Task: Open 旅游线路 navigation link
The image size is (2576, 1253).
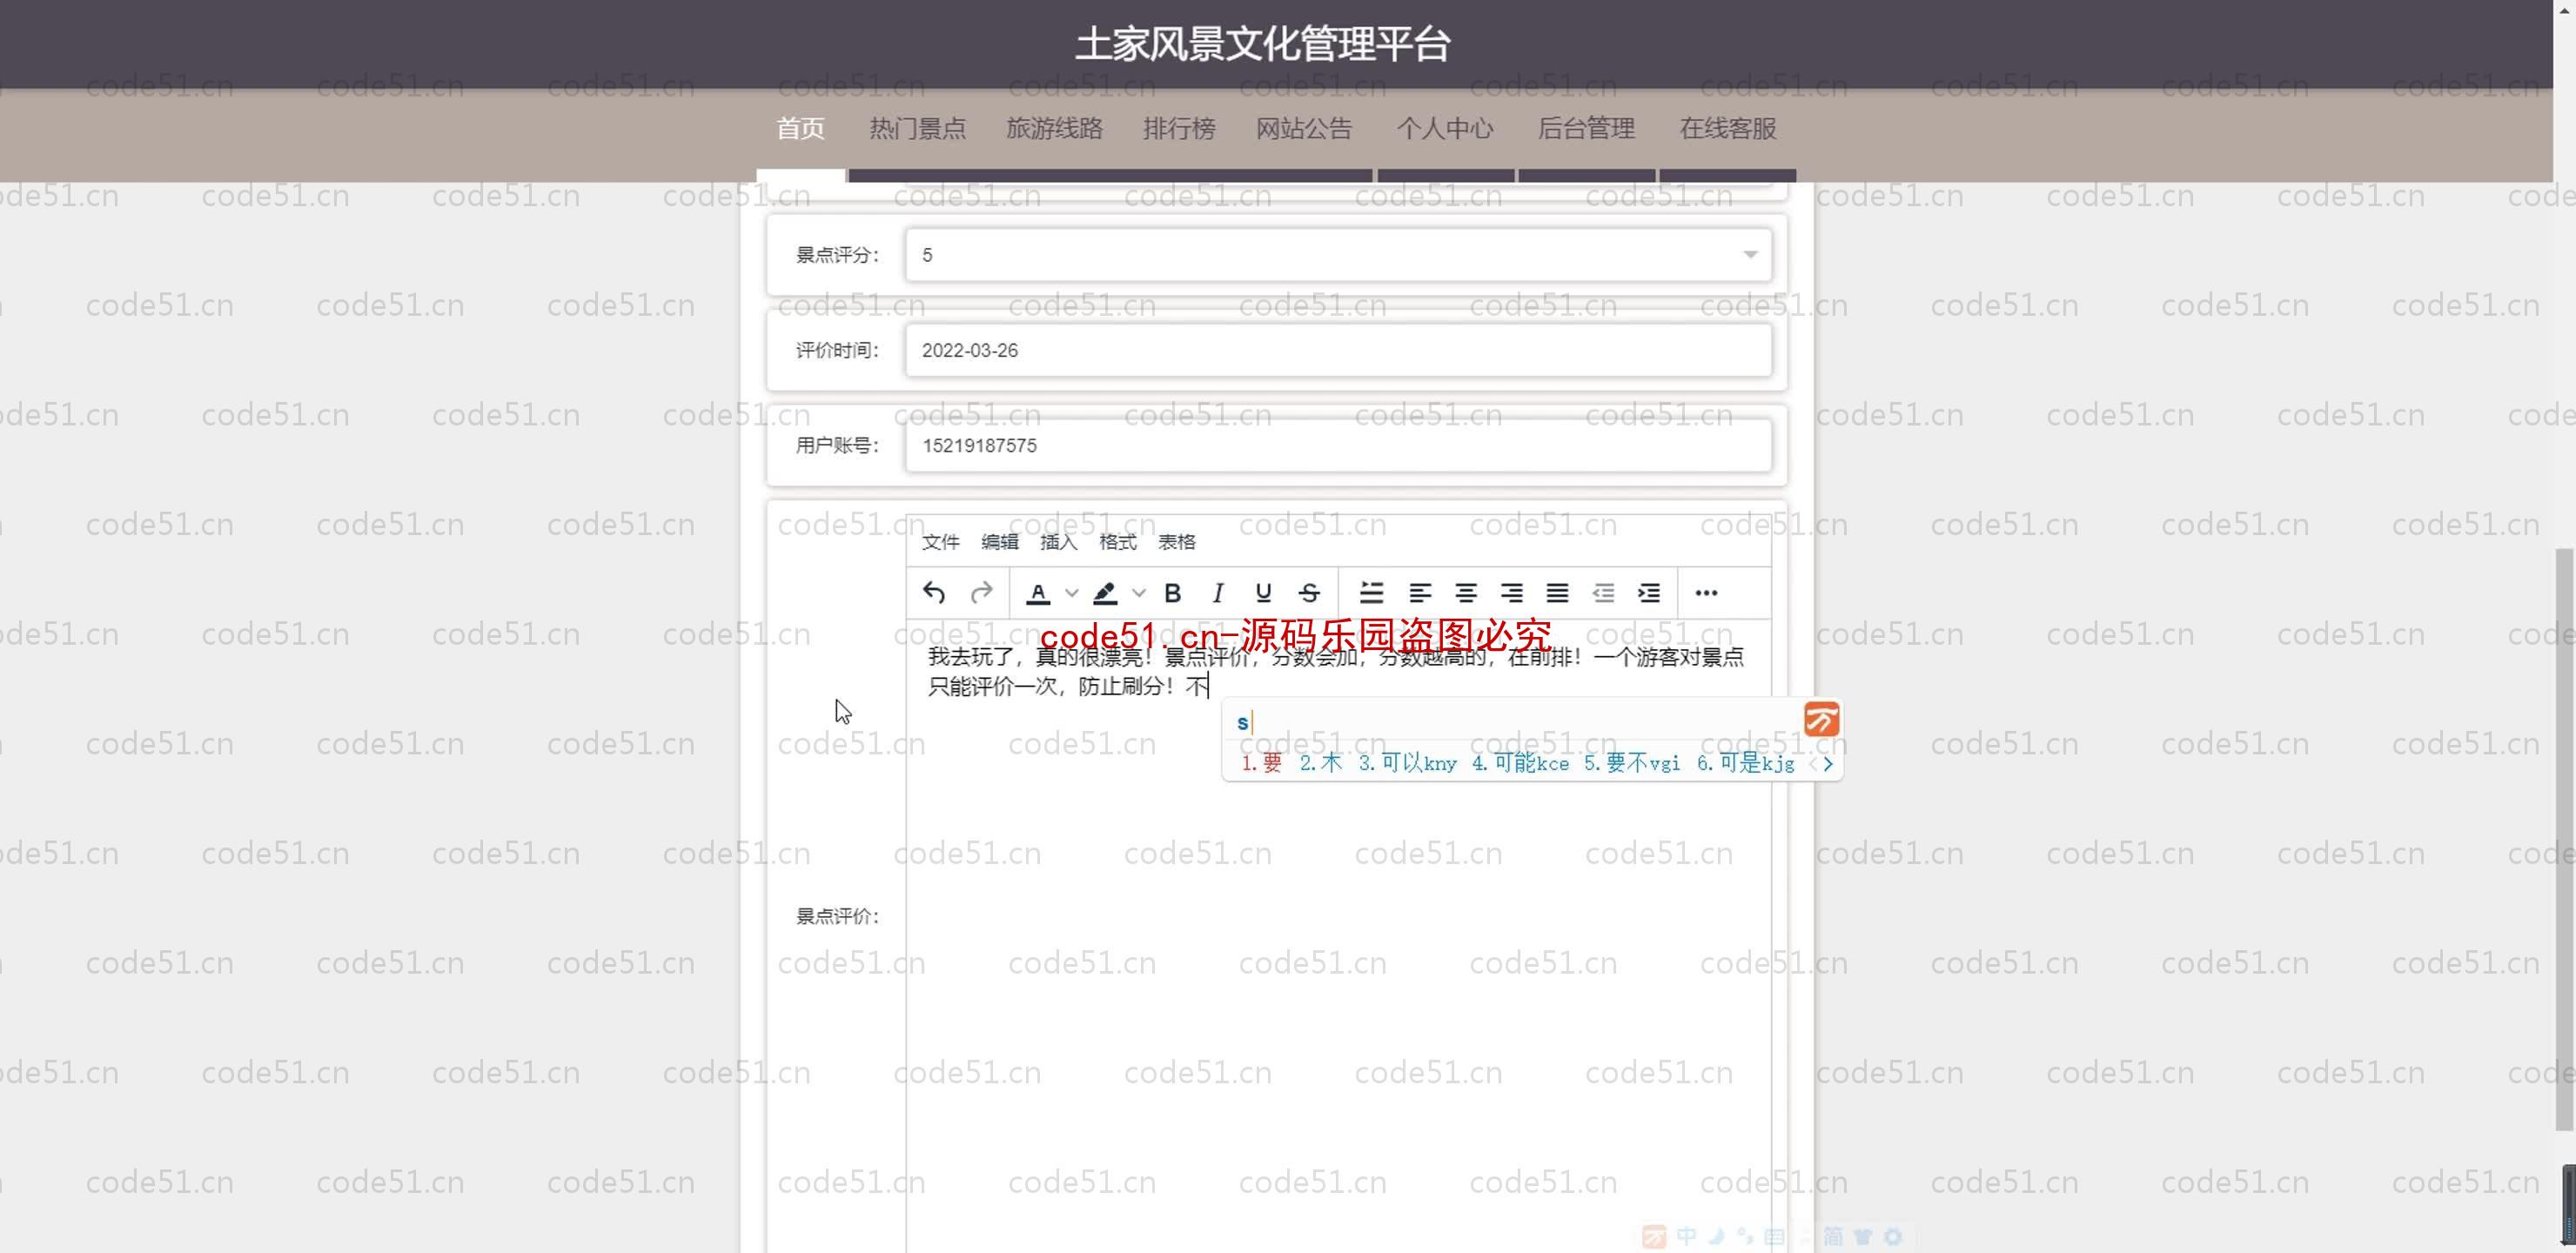Action: (1054, 129)
